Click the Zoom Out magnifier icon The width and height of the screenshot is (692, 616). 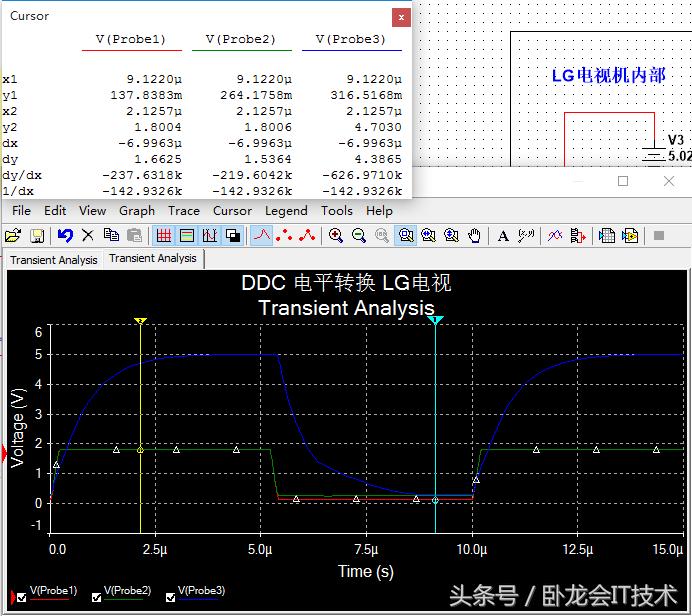pos(359,236)
